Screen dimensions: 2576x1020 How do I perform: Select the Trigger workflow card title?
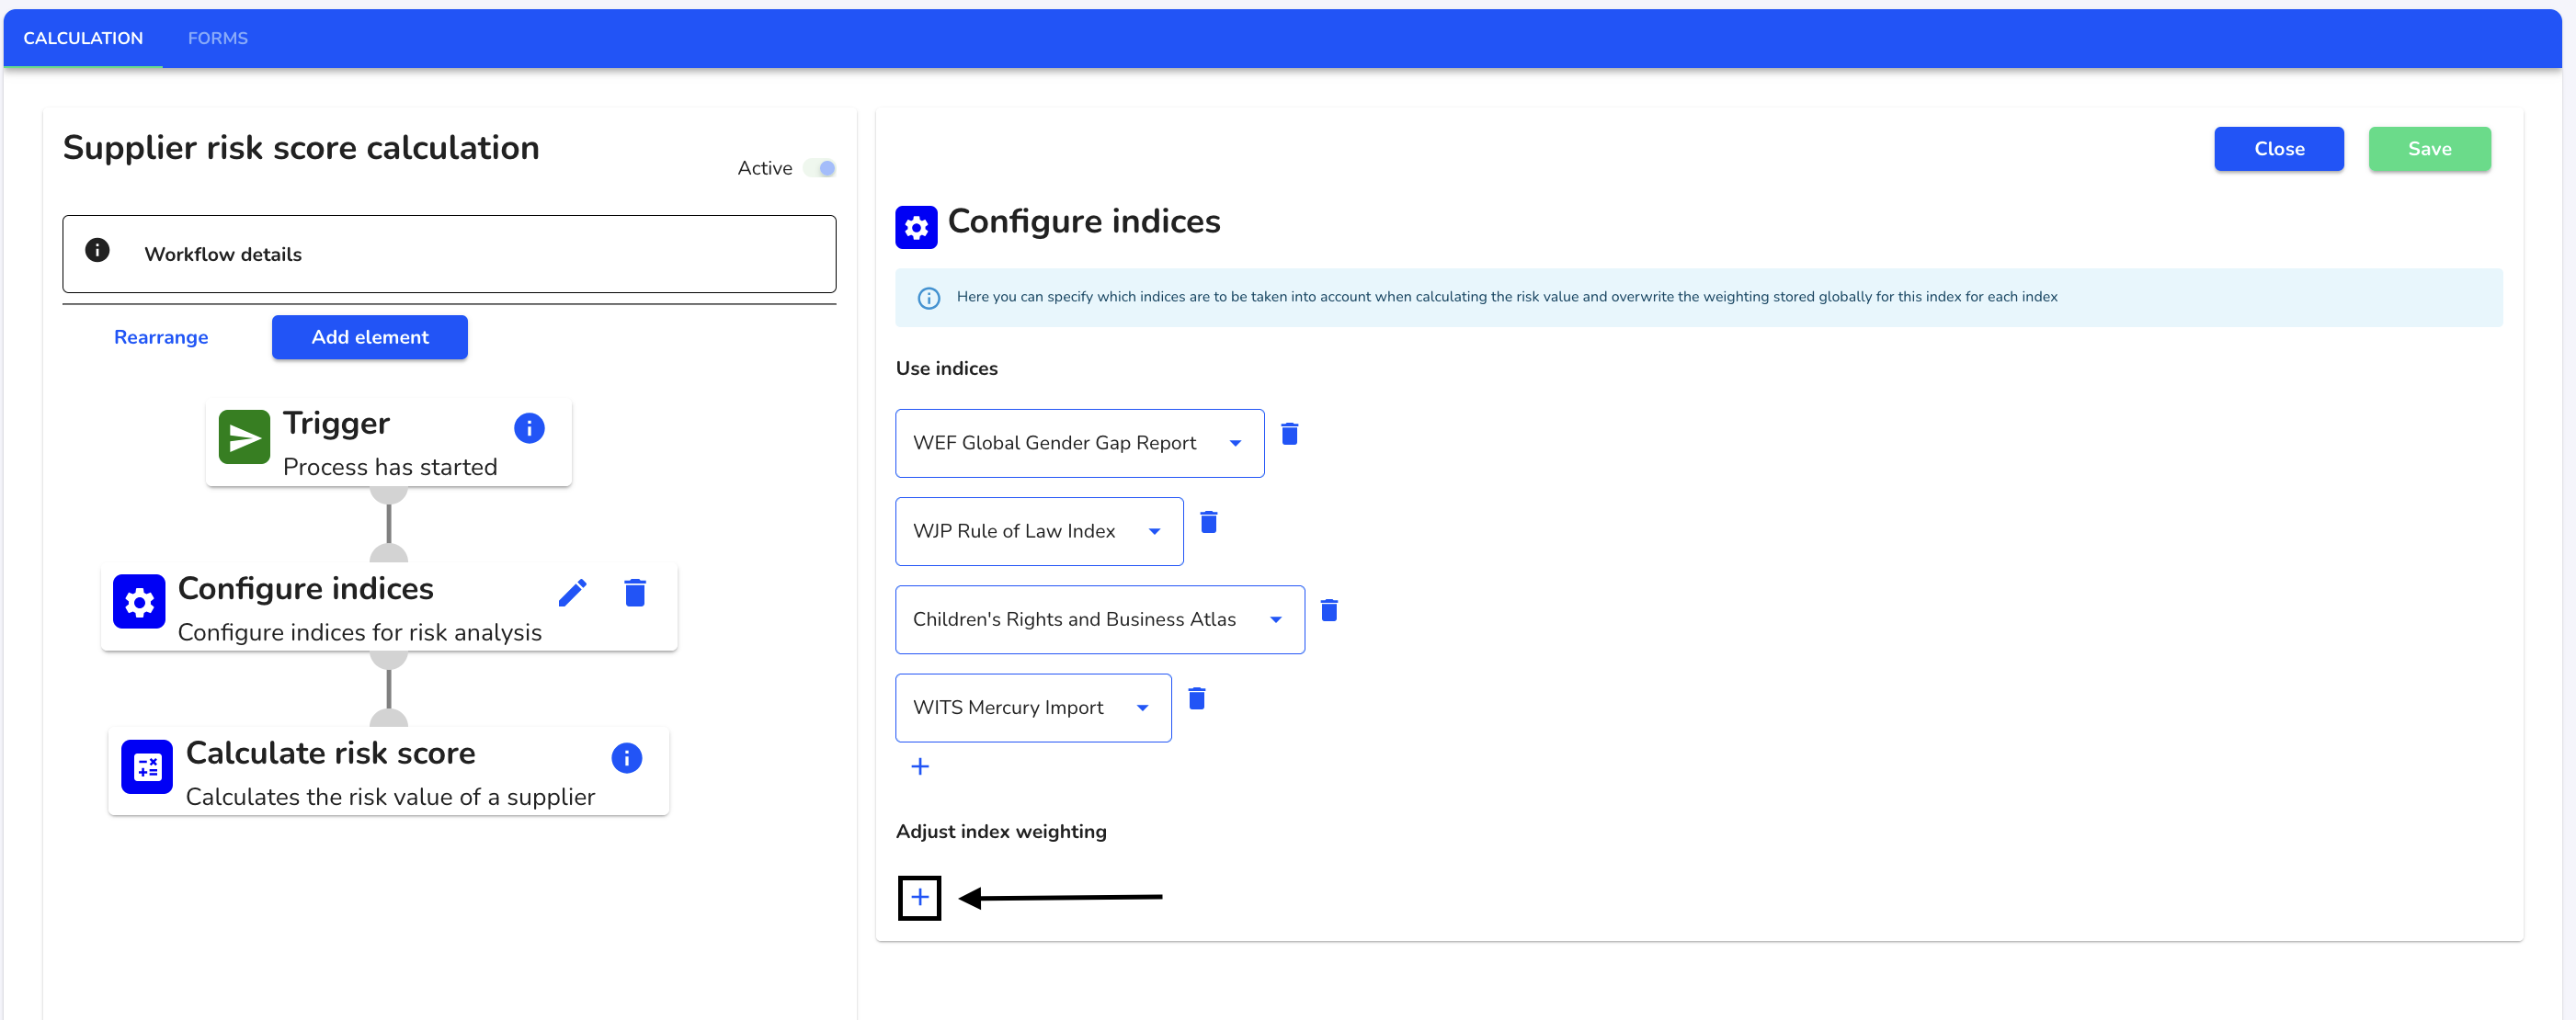click(x=336, y=423)
